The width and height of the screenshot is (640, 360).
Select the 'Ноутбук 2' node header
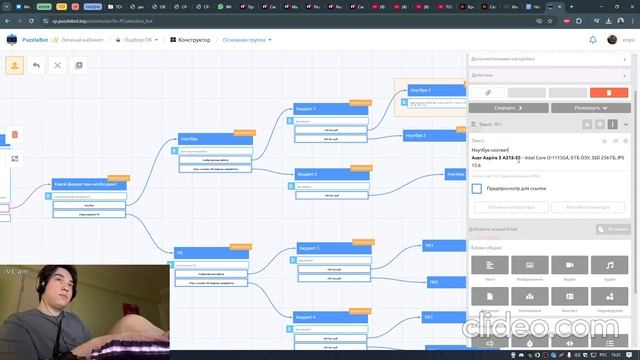(x=434, y=136)
